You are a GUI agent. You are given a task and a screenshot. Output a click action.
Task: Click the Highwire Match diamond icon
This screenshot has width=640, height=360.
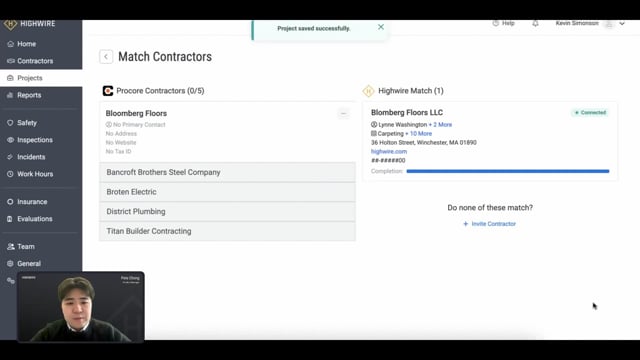(368, 91)
